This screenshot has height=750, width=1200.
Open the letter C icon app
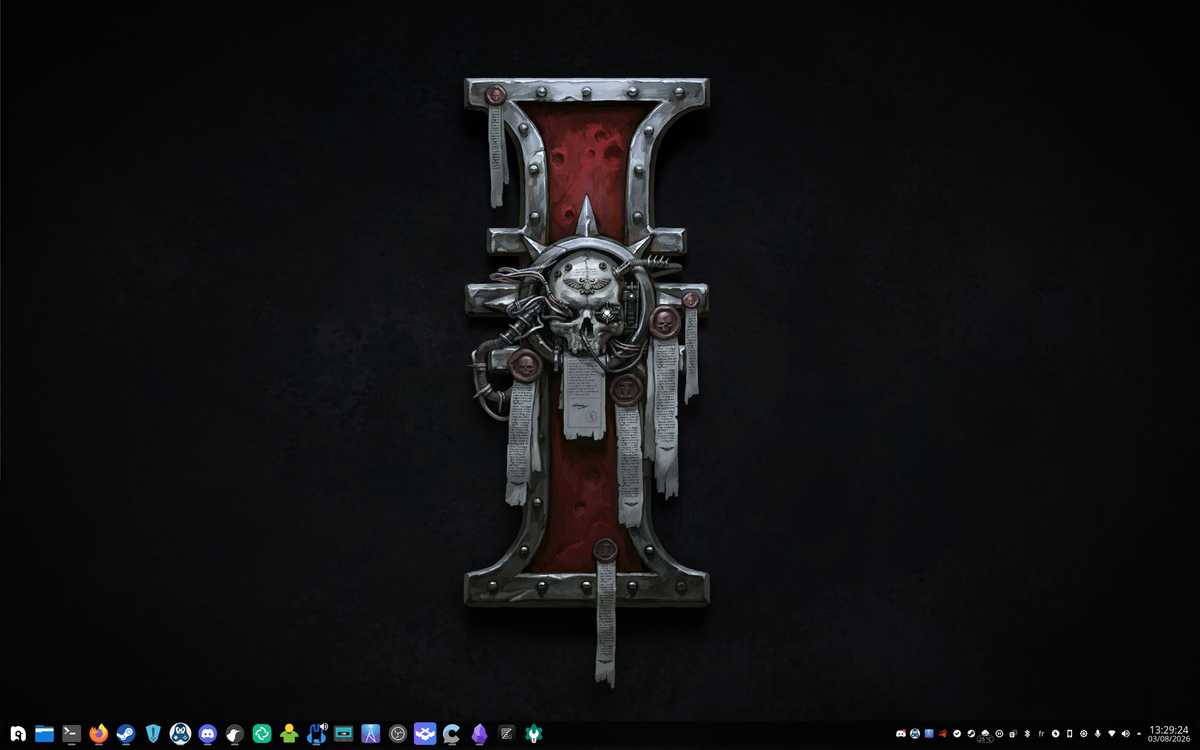452,734
